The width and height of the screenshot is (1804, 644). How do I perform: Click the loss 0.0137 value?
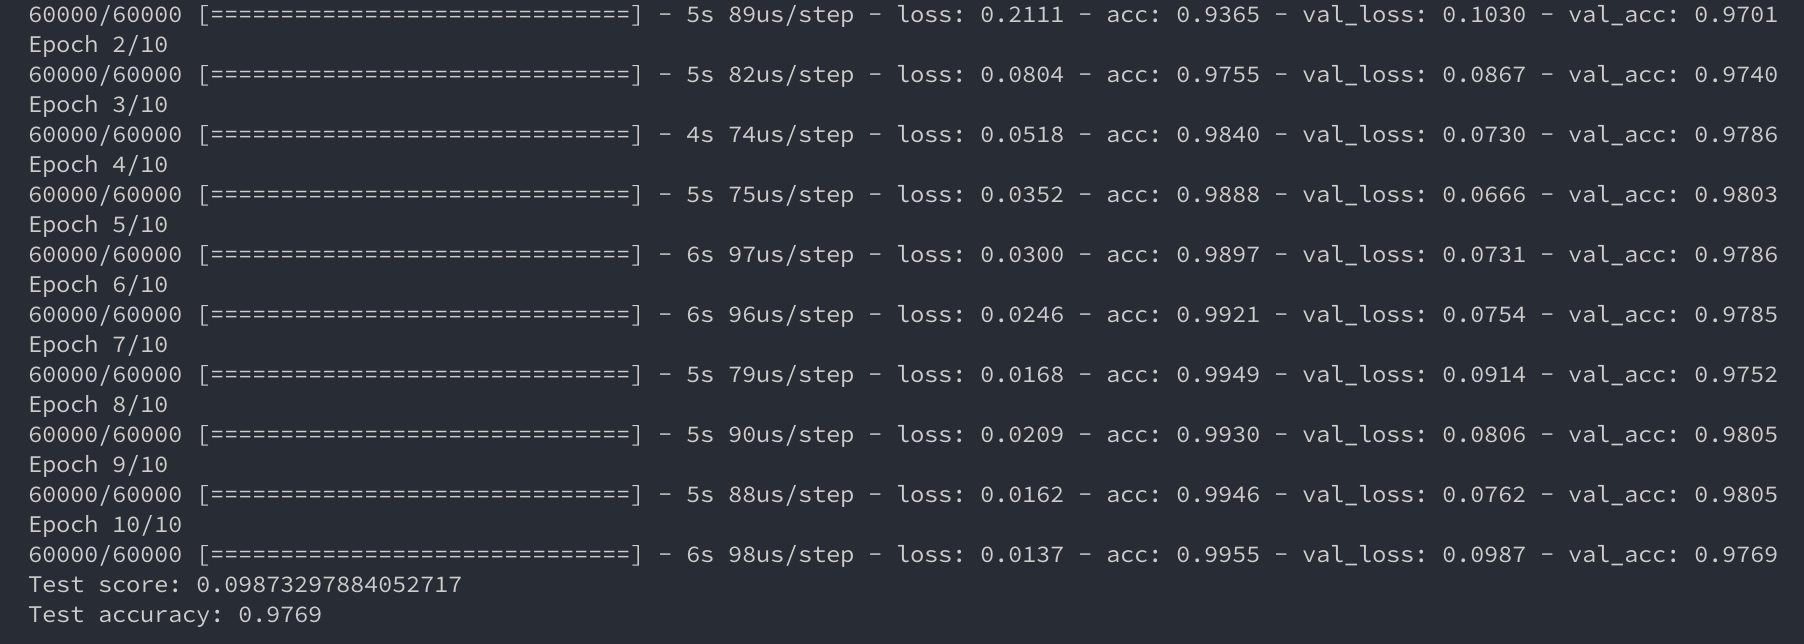tap(1022, 555)
